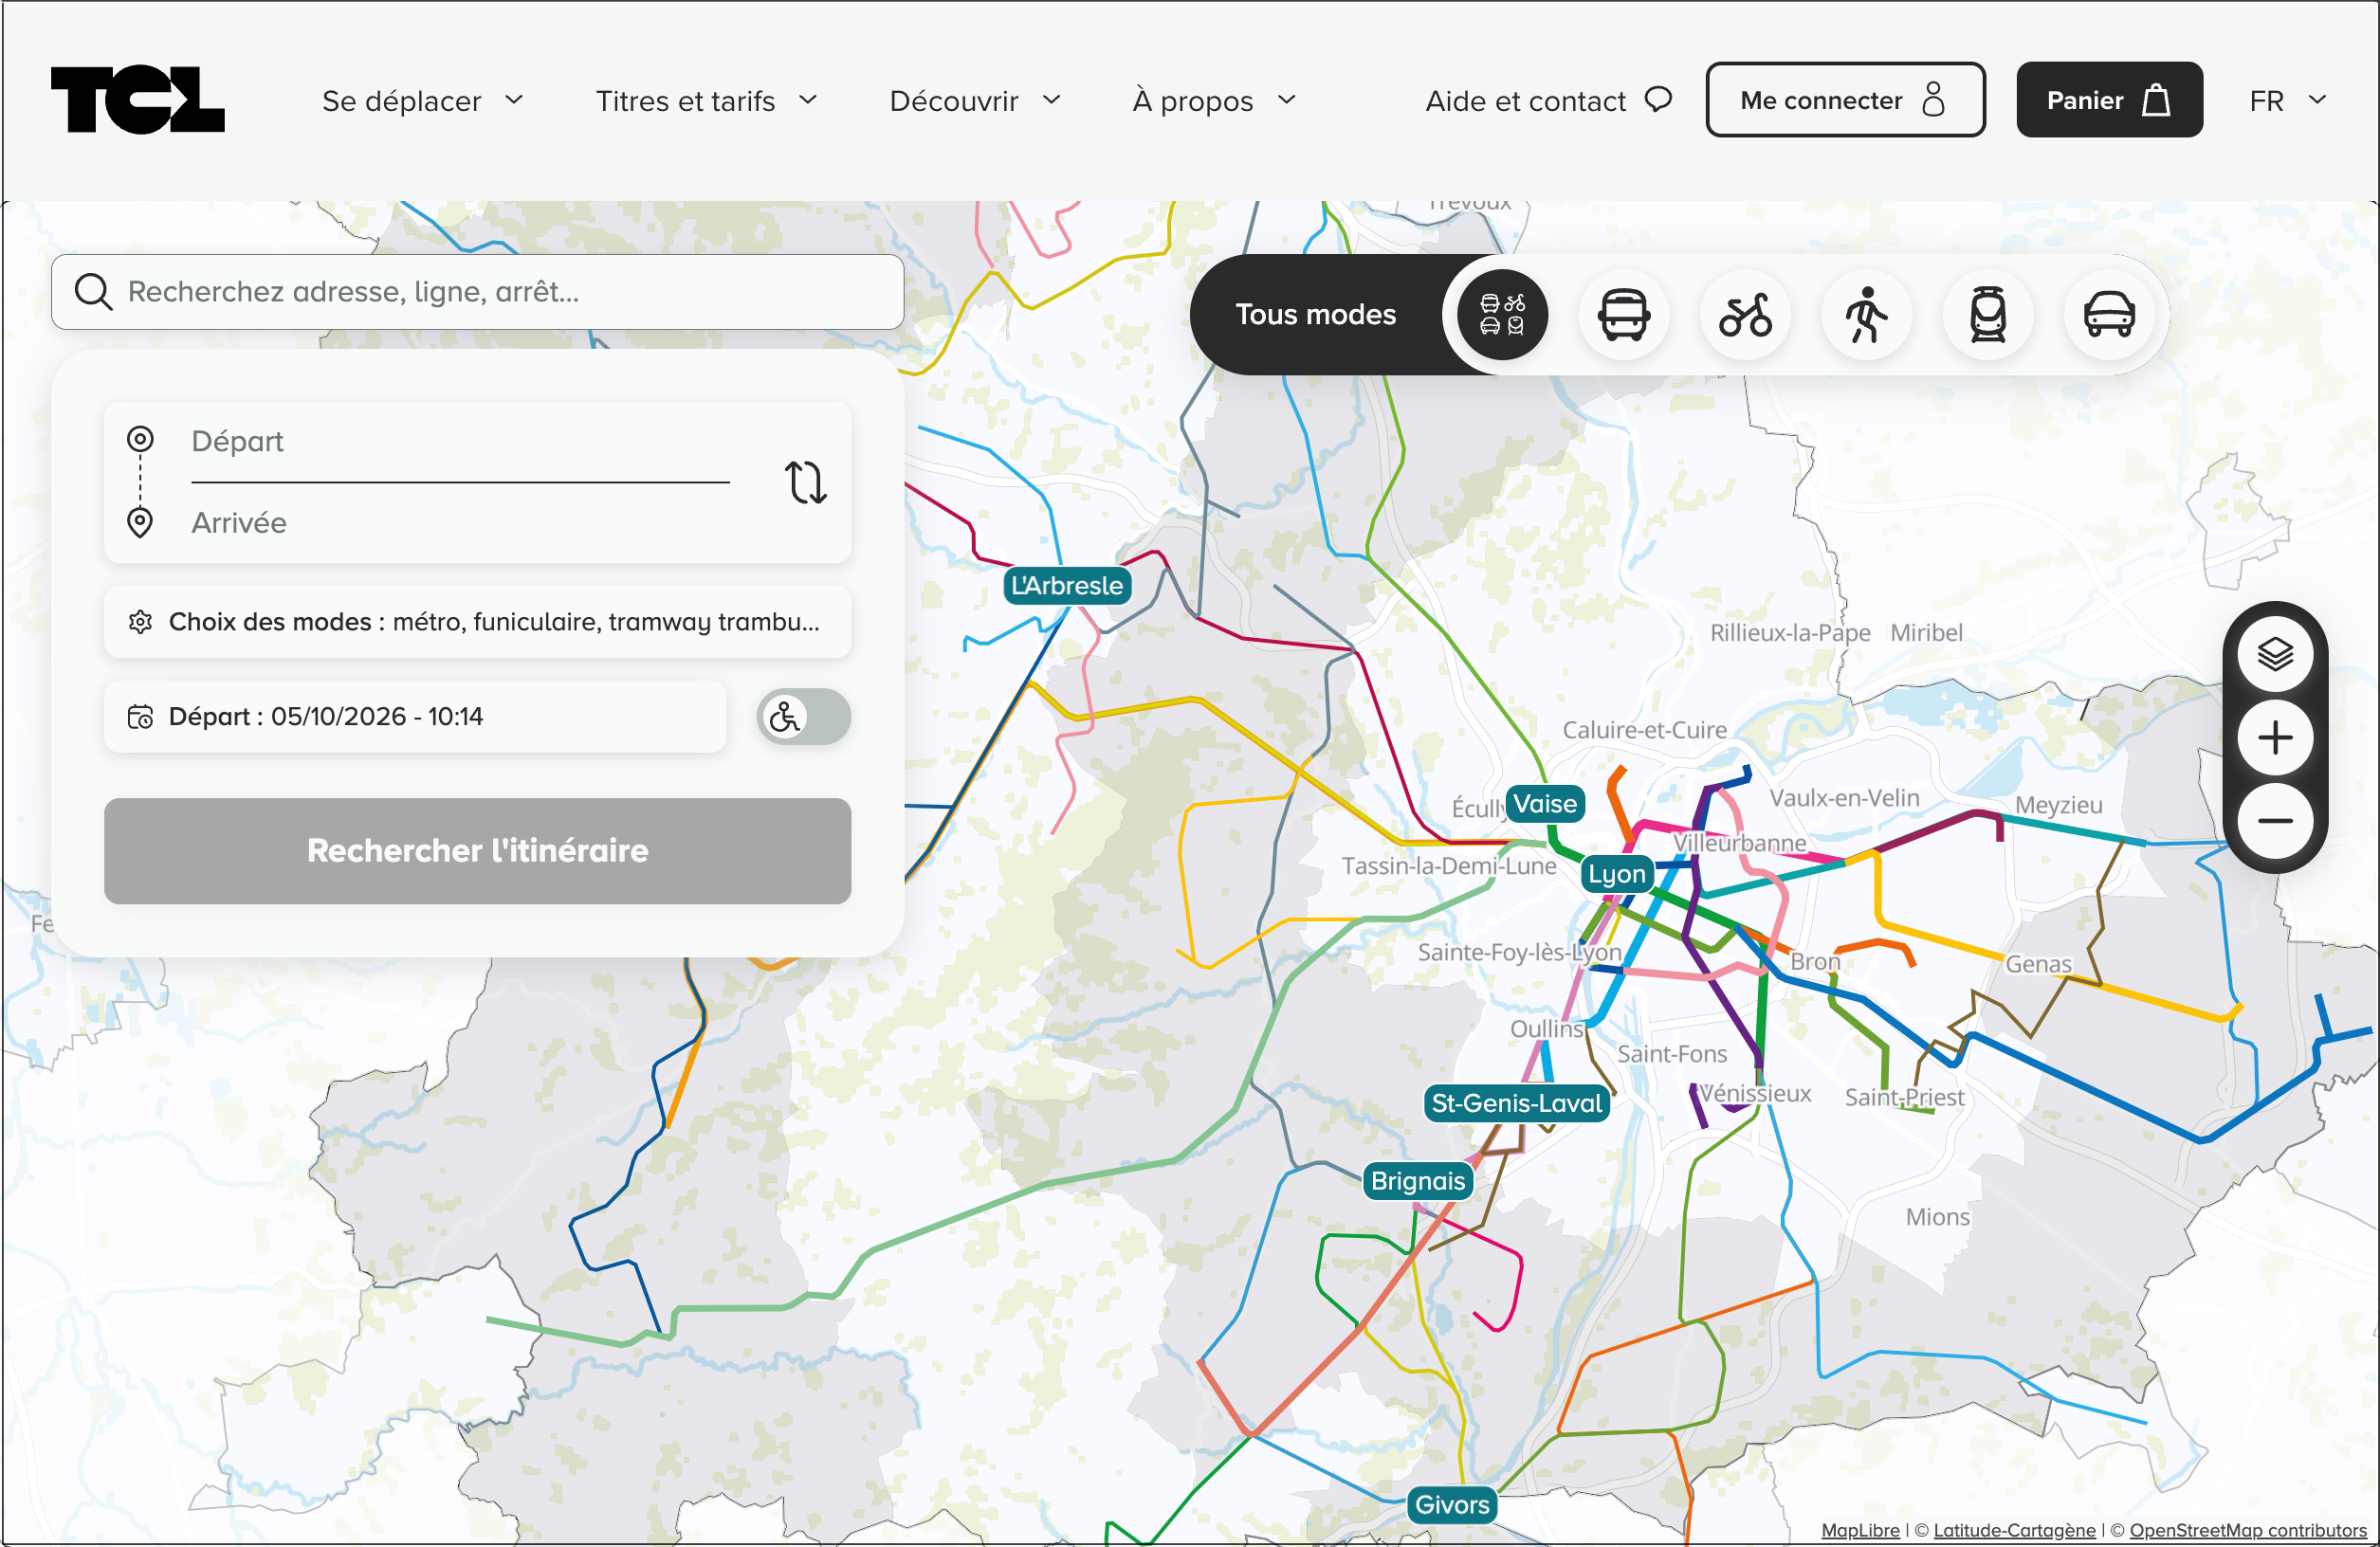Image resolution: width=2380 pixels, height=1547 pixels.
Task: Click the Givors map label
Action: pos(1451,1505)
